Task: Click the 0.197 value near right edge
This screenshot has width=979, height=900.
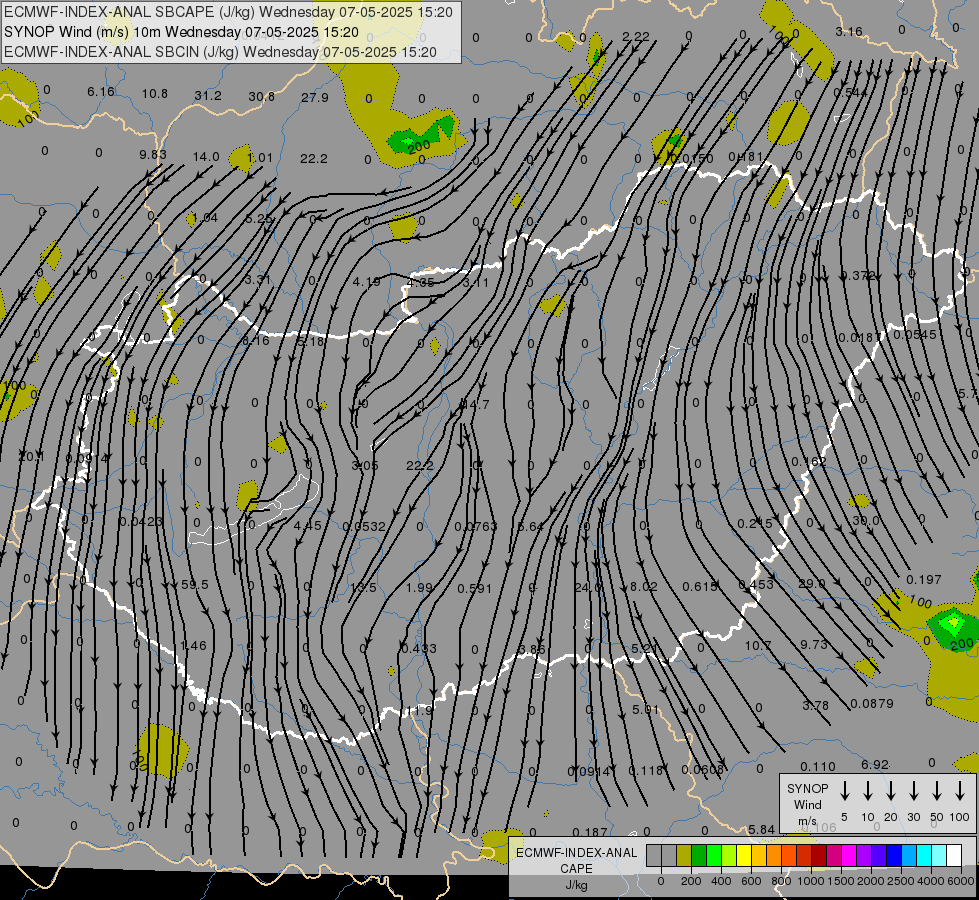Action: (923, 580)
